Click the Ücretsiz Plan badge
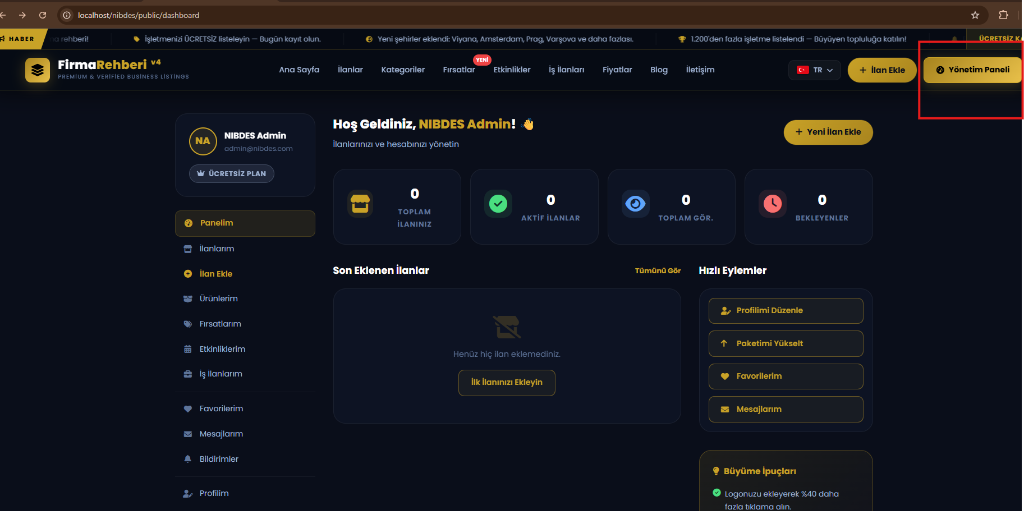The height and width of the screenshot is (511, 1024). (x=231, y=174)
